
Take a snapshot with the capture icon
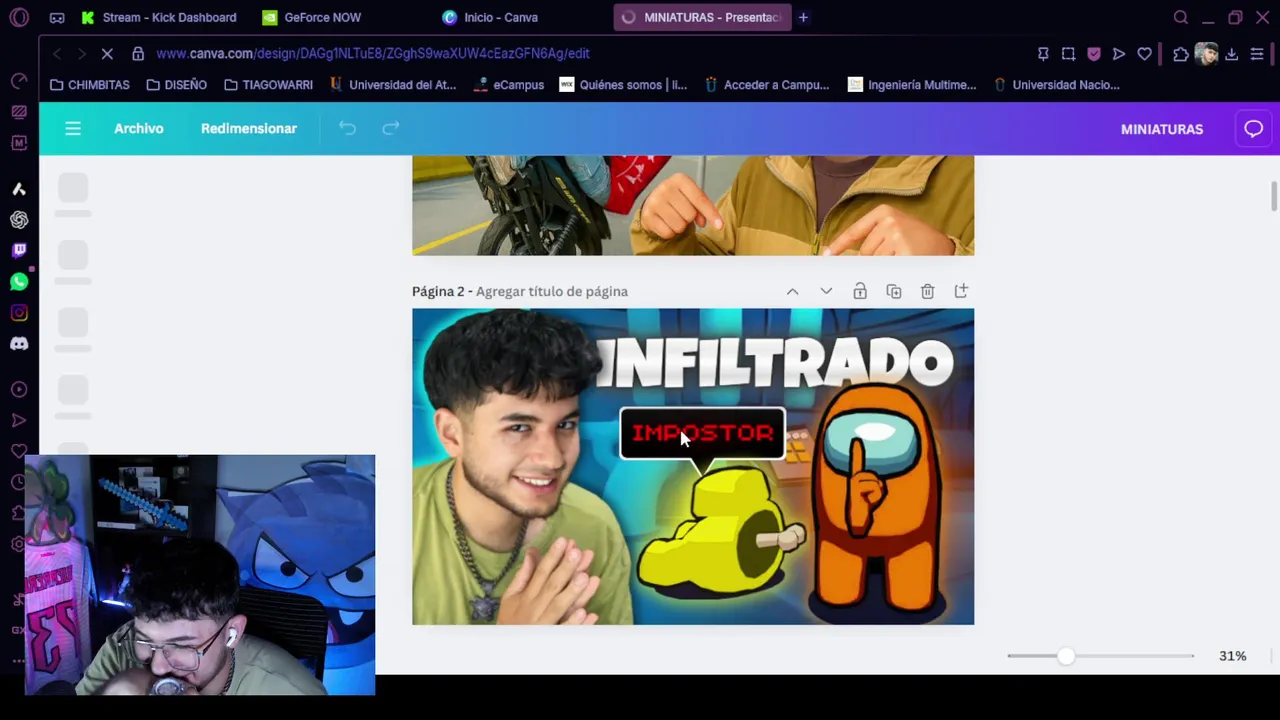tap(1068, 54)
